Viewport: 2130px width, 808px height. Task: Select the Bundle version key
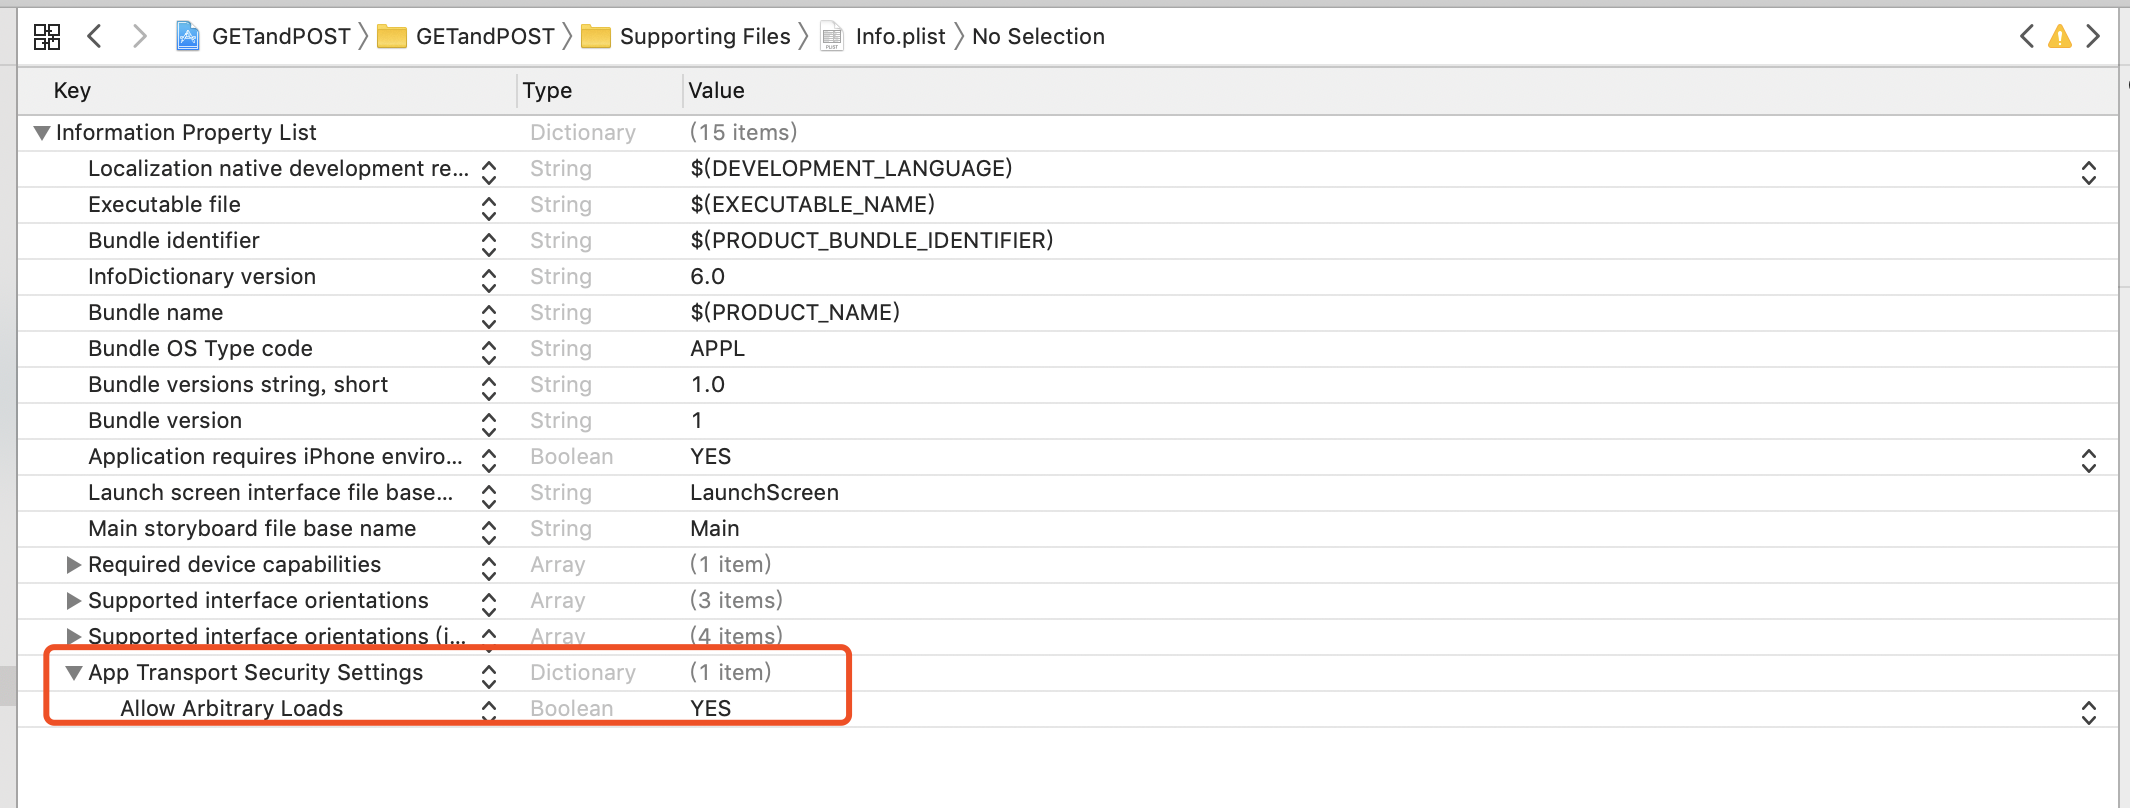click(x=165, y=421)
